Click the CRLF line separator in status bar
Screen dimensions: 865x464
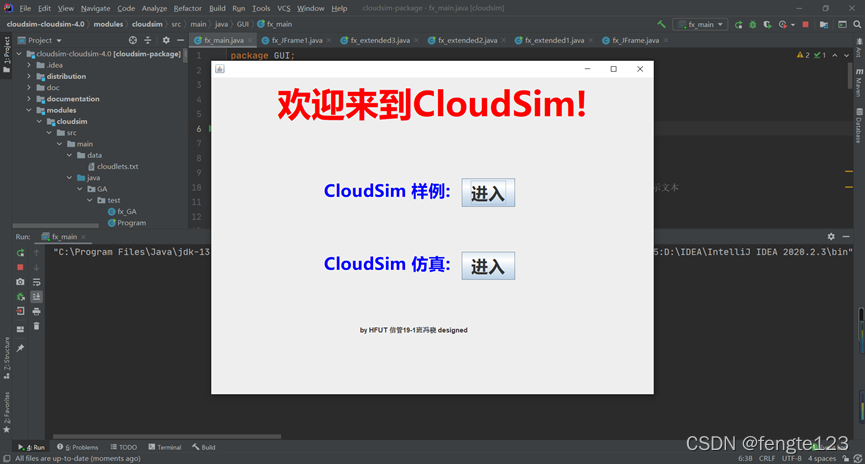[767, 458]
